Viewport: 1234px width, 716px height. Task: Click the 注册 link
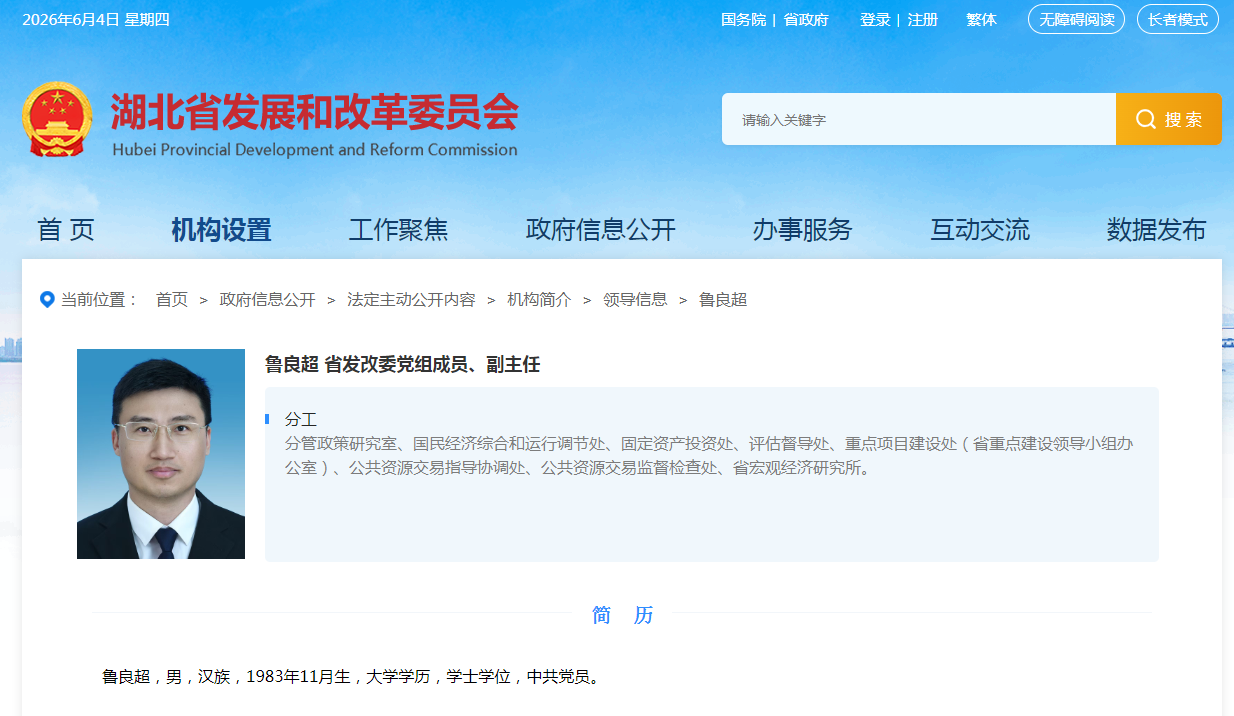pyautogui.click(x=922, y=20)
